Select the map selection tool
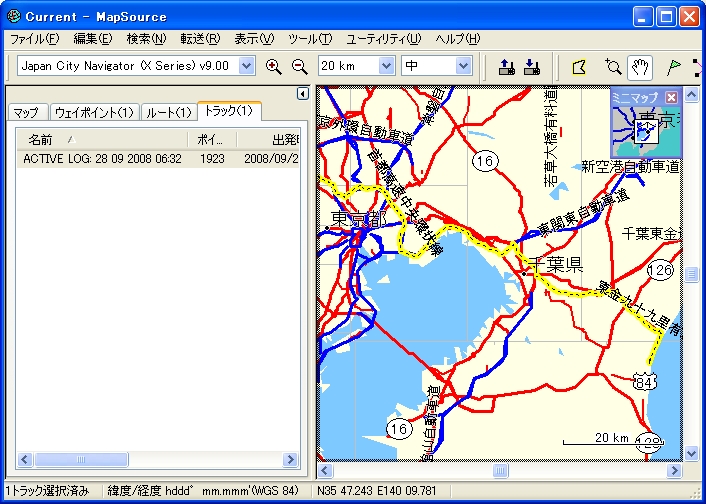Screen dimensions: 706x504 (x=579, y=68)
